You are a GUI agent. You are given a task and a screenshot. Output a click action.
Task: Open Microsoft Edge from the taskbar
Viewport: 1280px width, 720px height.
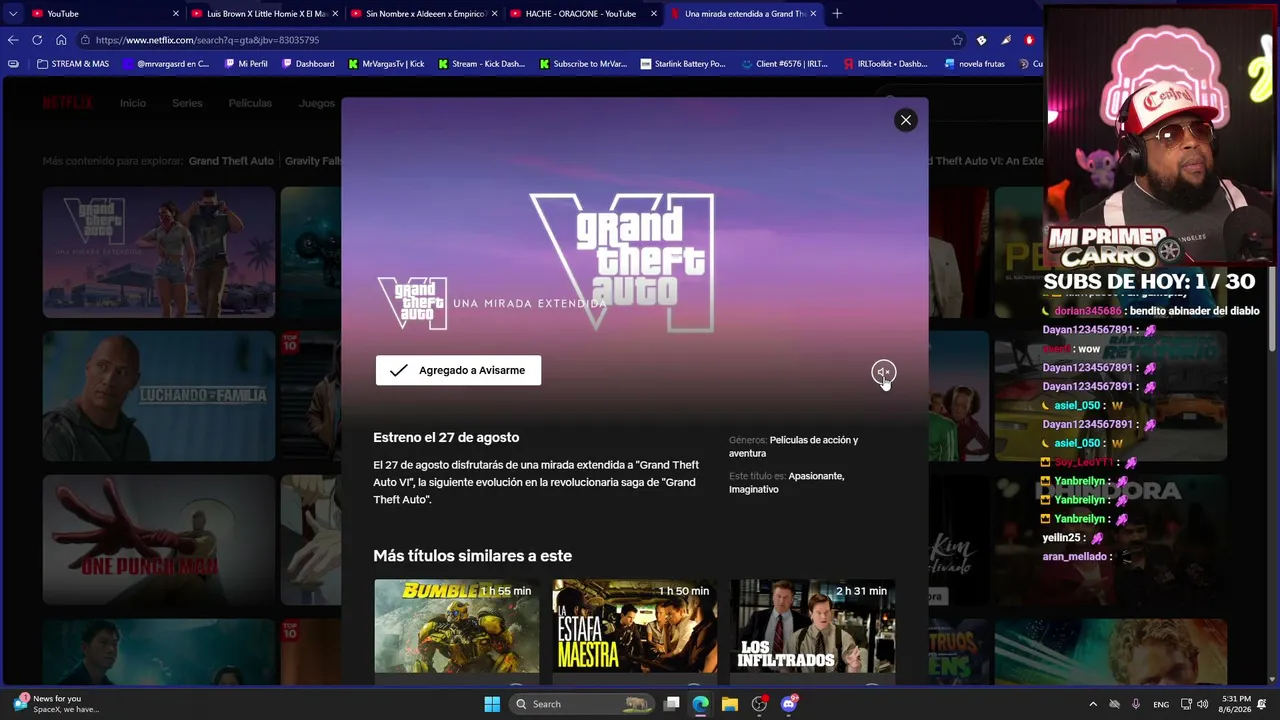click(701, 704)
